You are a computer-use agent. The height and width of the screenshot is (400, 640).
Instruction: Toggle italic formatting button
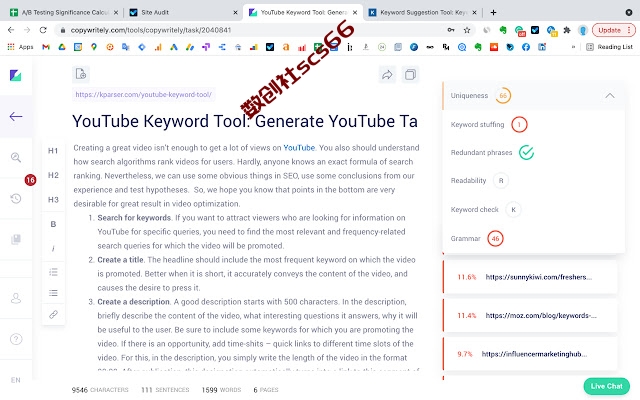coord(53,248)
